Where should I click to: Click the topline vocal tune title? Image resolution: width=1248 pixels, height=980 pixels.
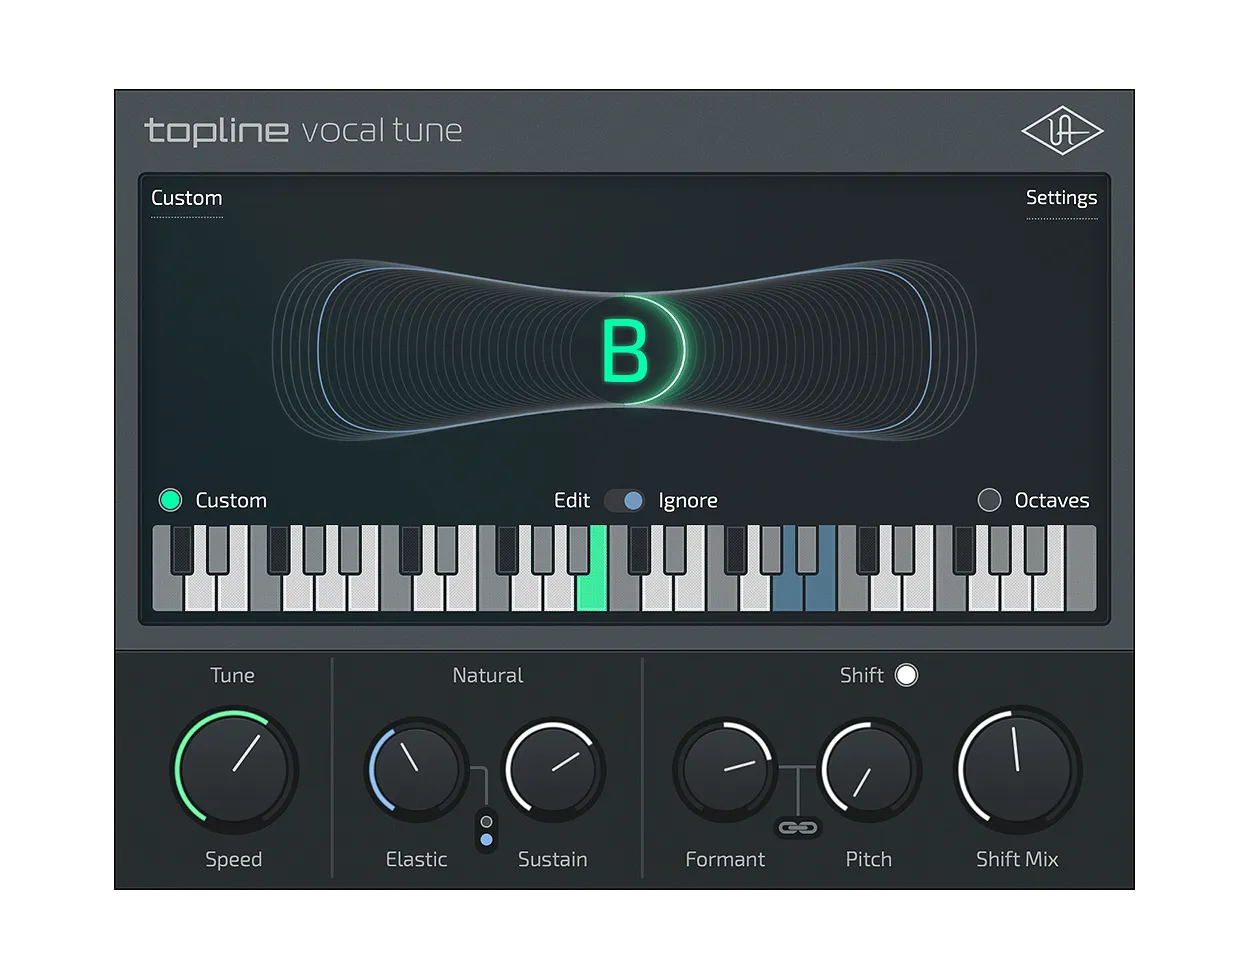click(304, 131)
